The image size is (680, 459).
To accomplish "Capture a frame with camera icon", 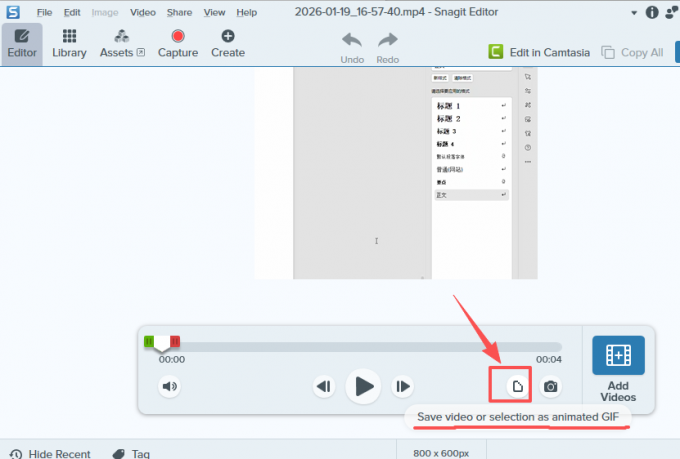I will pos(551,386).
